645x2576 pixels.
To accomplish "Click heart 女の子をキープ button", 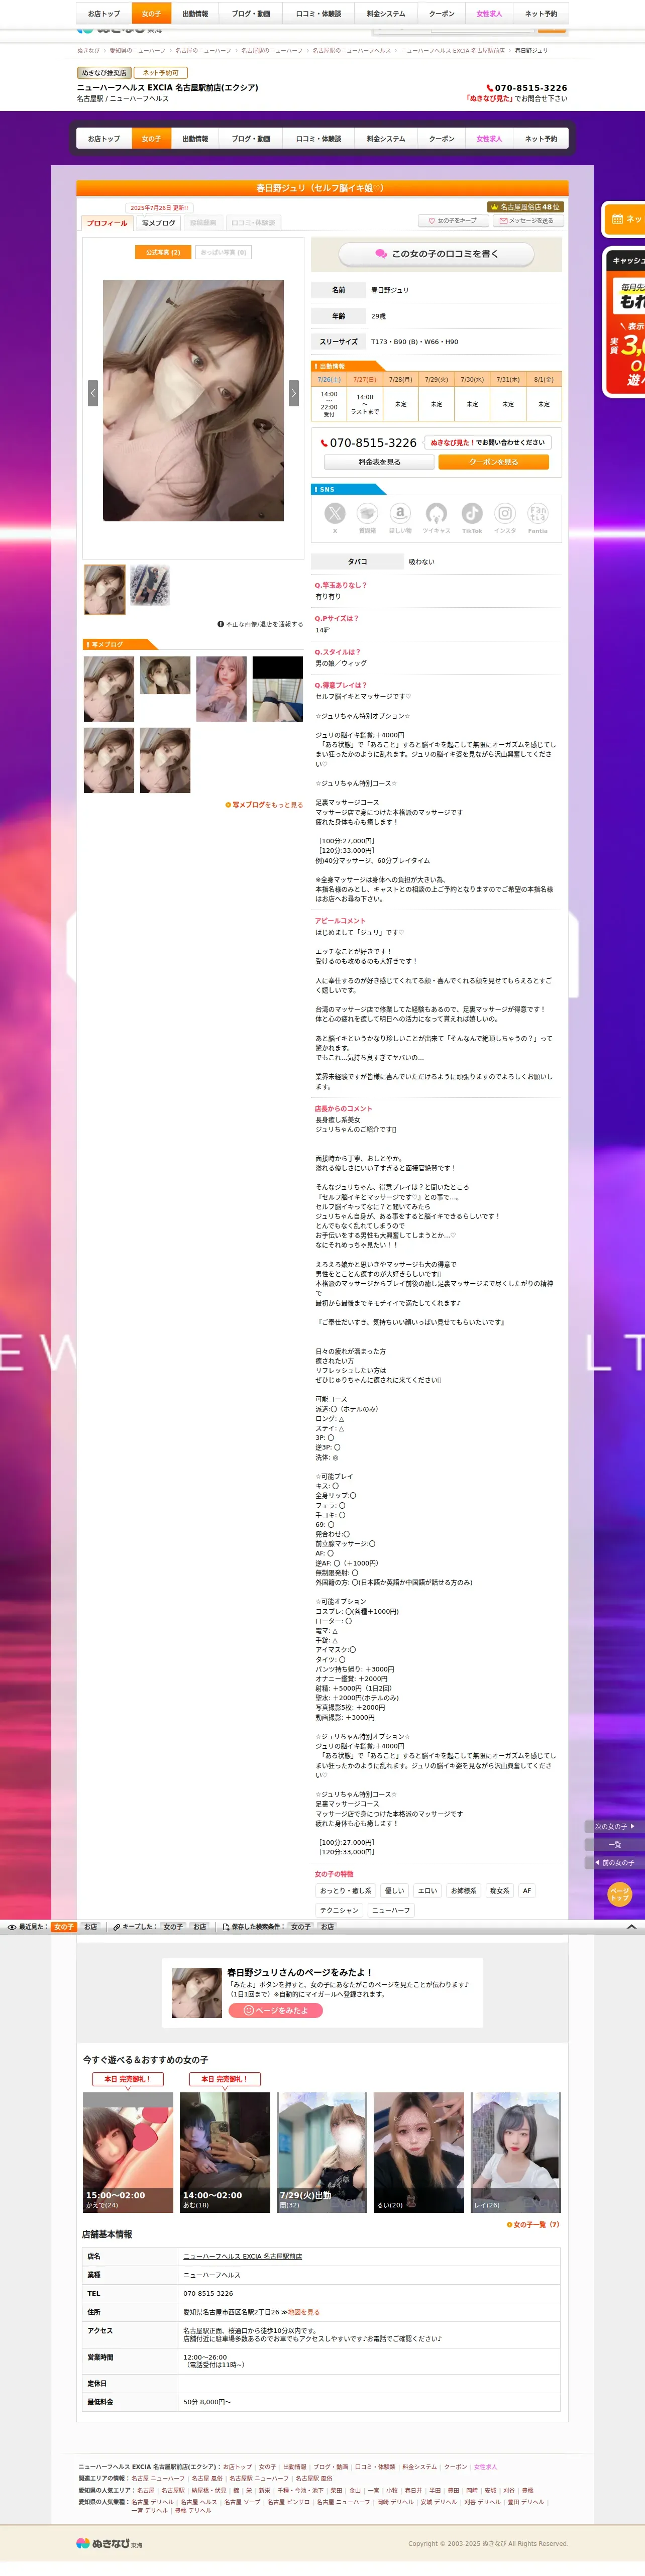I will tap(453, 221).
